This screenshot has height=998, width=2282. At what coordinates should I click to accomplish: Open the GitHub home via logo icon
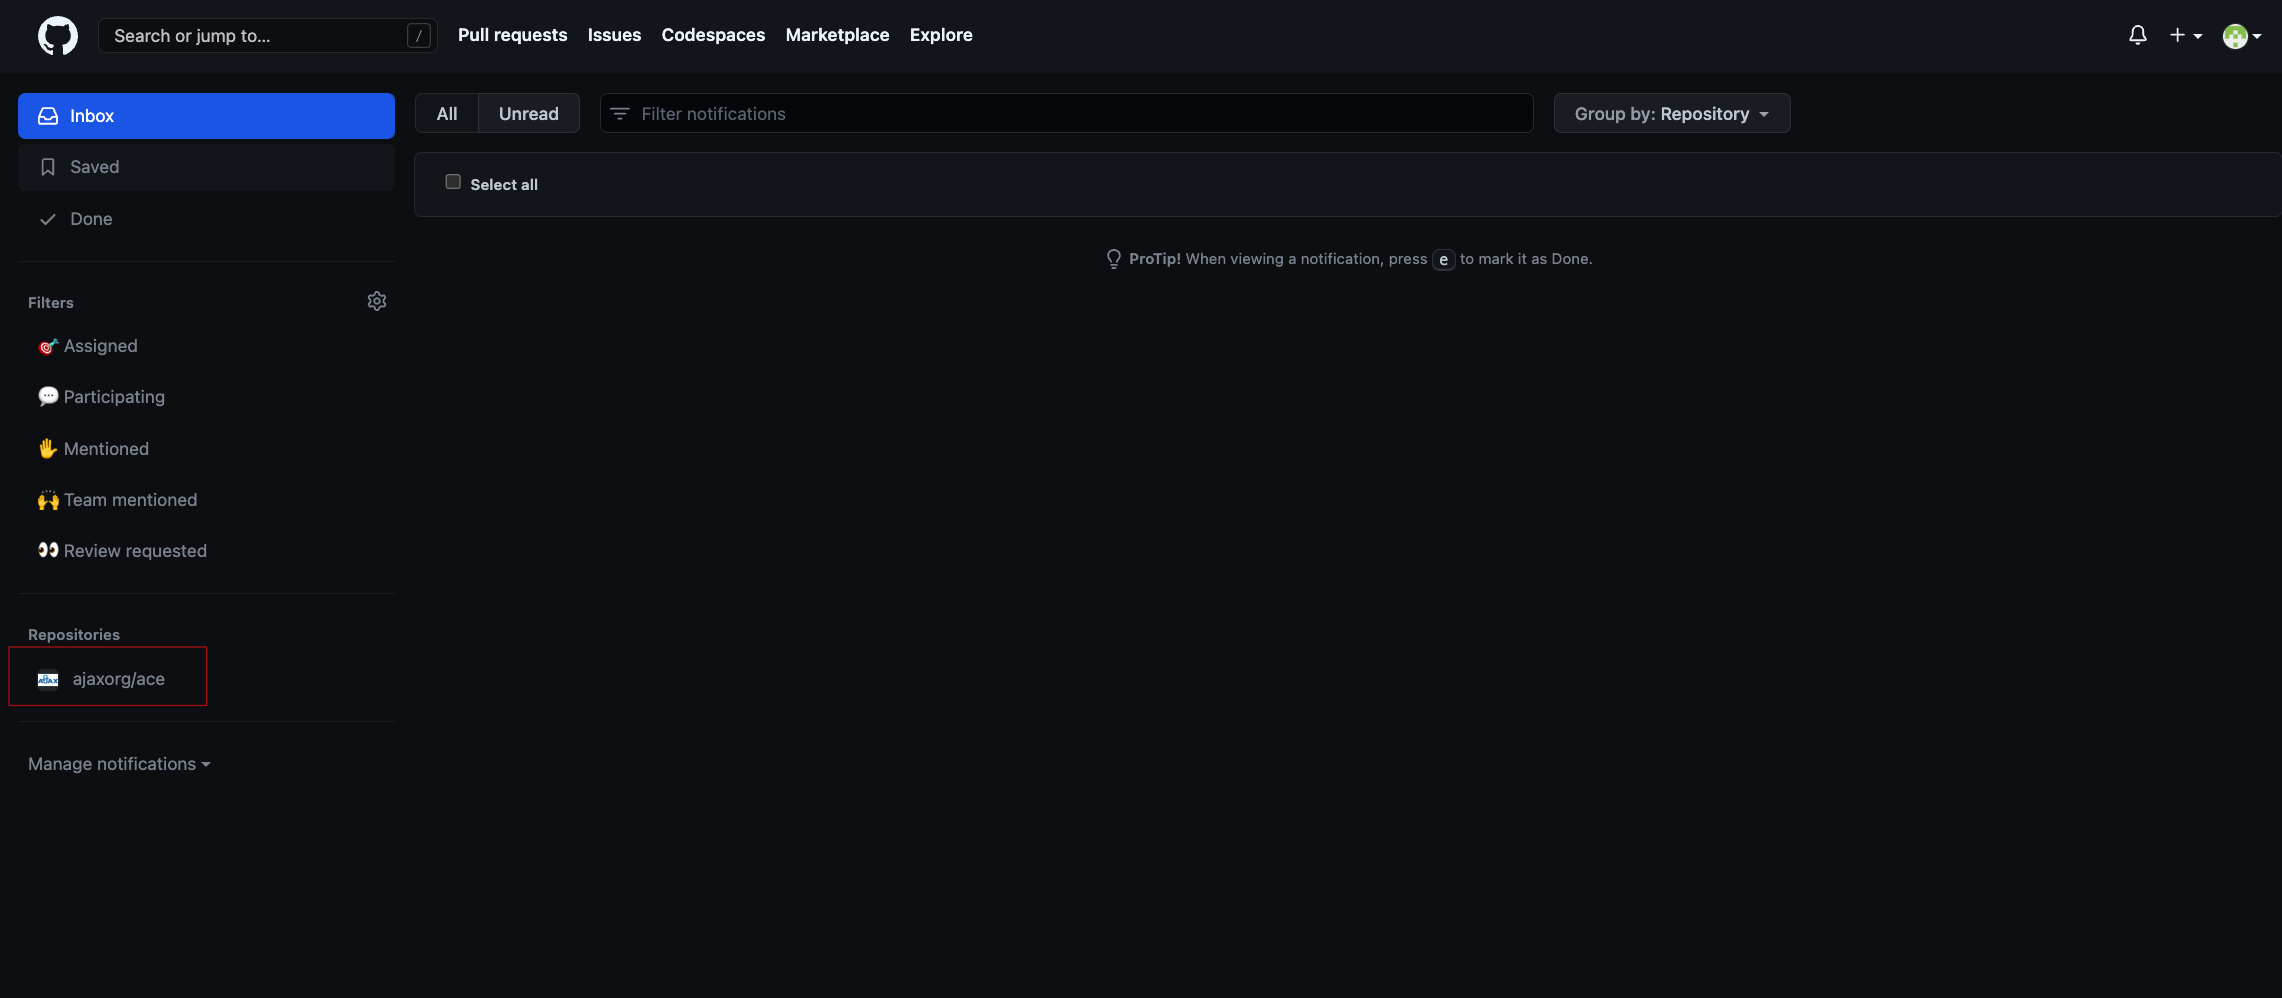click(57, 36)
